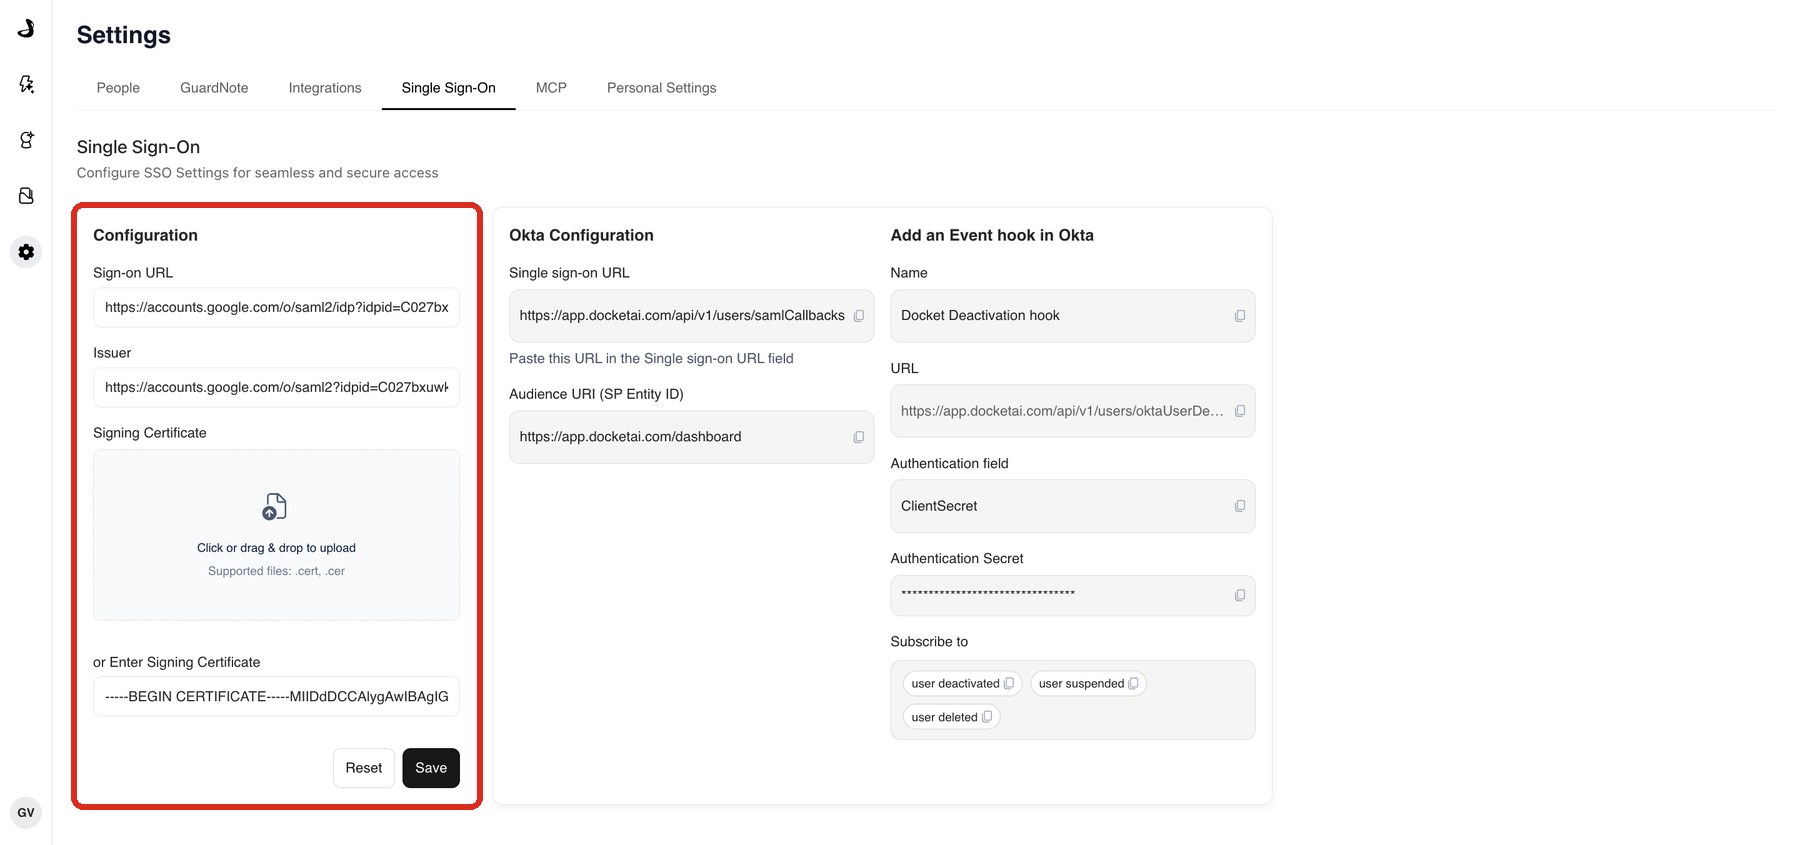Select the Settings gear icon in sidebar

tap(26, 252)
